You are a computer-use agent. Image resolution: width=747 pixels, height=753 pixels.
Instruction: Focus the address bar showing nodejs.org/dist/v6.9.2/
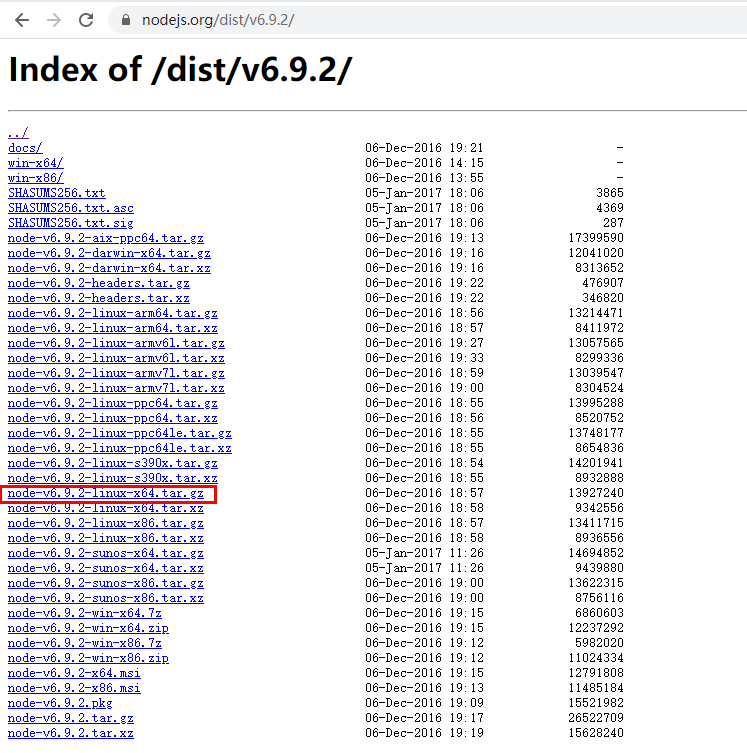click(427, 20)
